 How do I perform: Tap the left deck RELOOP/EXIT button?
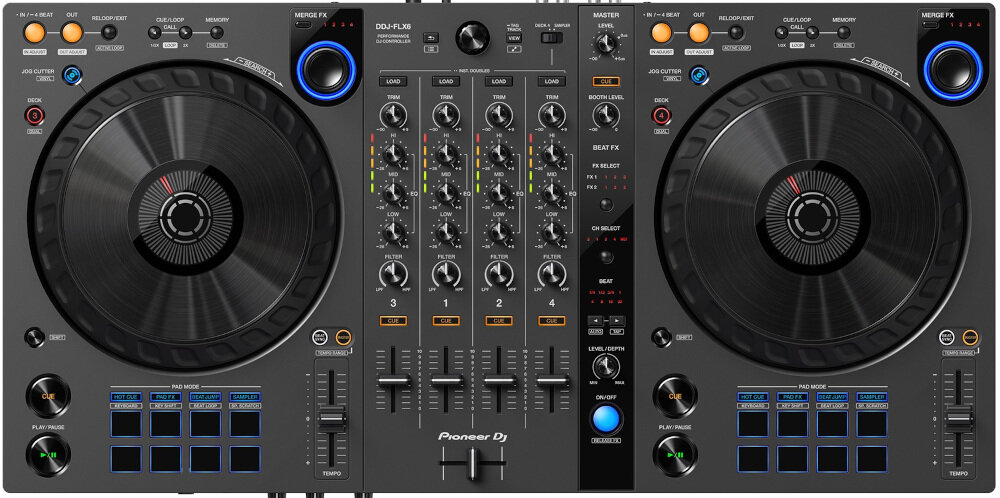pos(110,32)
